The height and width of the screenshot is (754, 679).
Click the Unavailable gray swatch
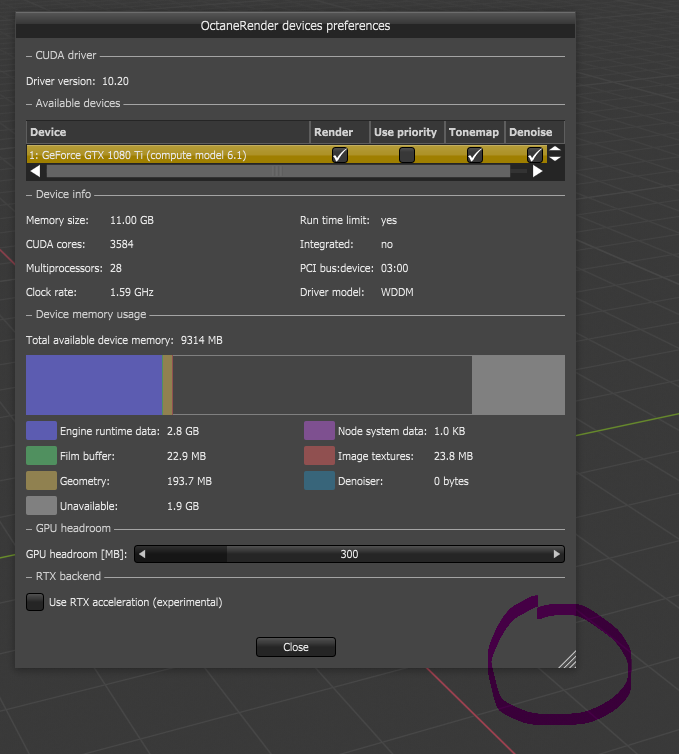[x=41, y=505]
